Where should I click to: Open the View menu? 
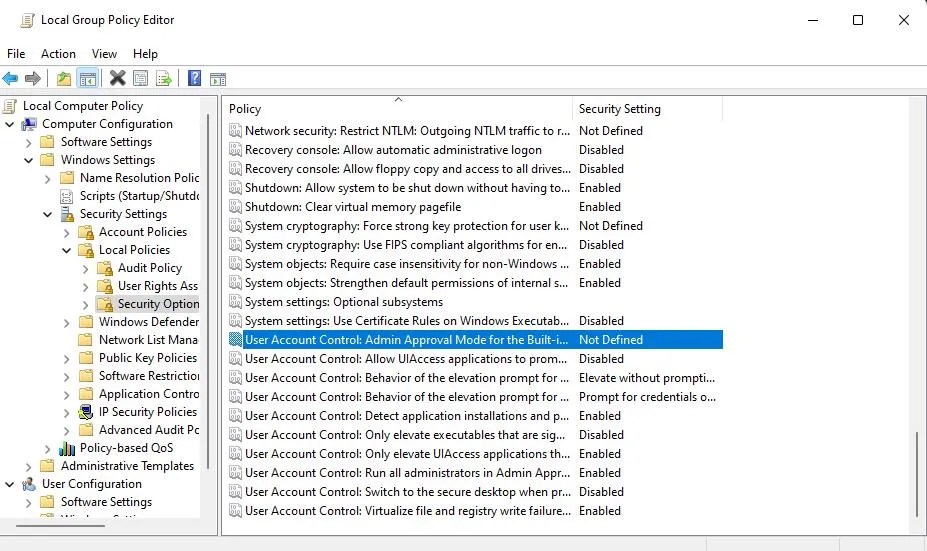[104, 54]
